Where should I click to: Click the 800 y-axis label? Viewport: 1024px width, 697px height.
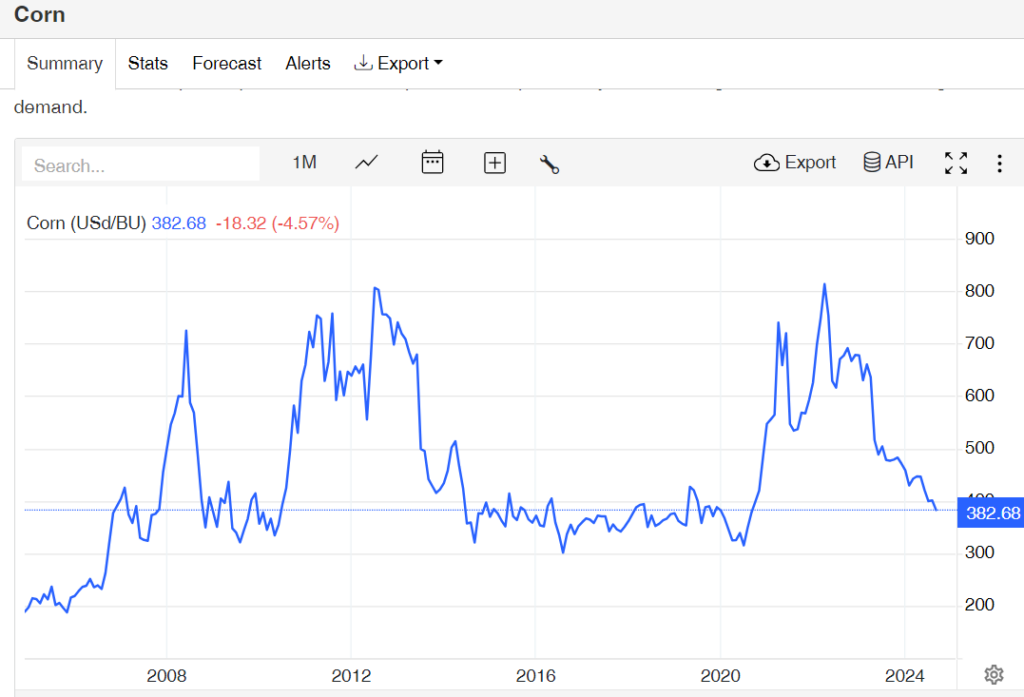click(x=980, y=291)
